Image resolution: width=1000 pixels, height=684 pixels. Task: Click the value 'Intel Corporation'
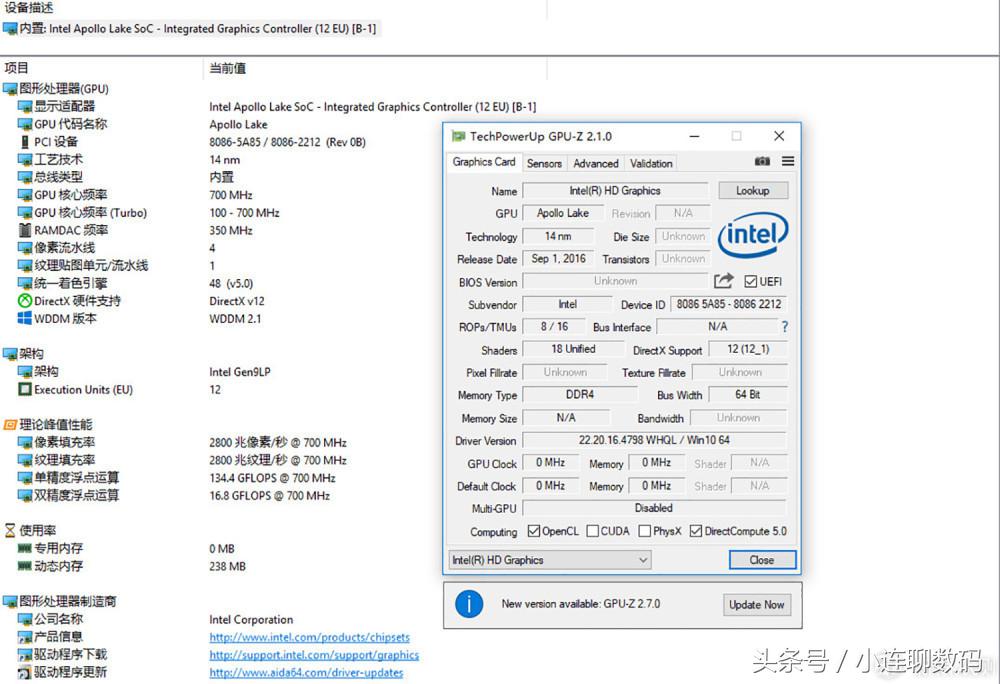[x=251, y=619]
